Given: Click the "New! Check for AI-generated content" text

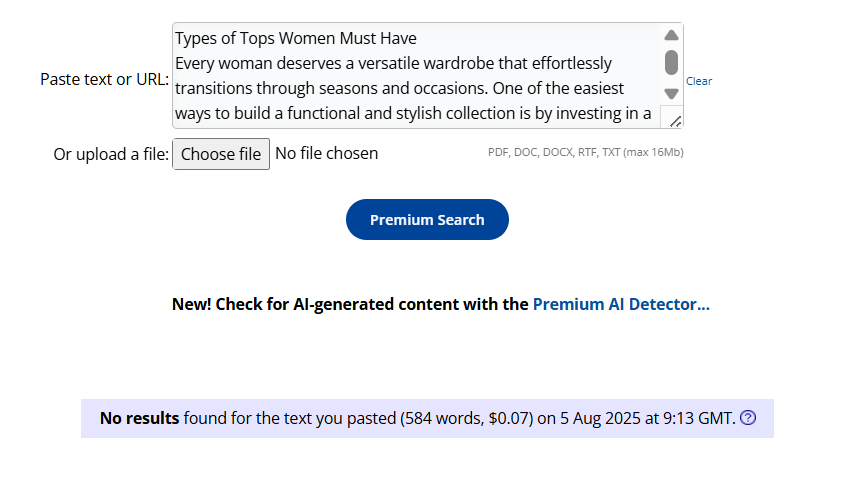Looking at the screenshot, I should coord(350,304).
